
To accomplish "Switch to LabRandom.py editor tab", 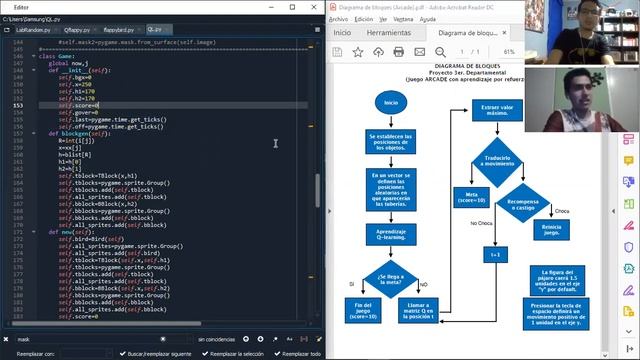I will point(33,30).
